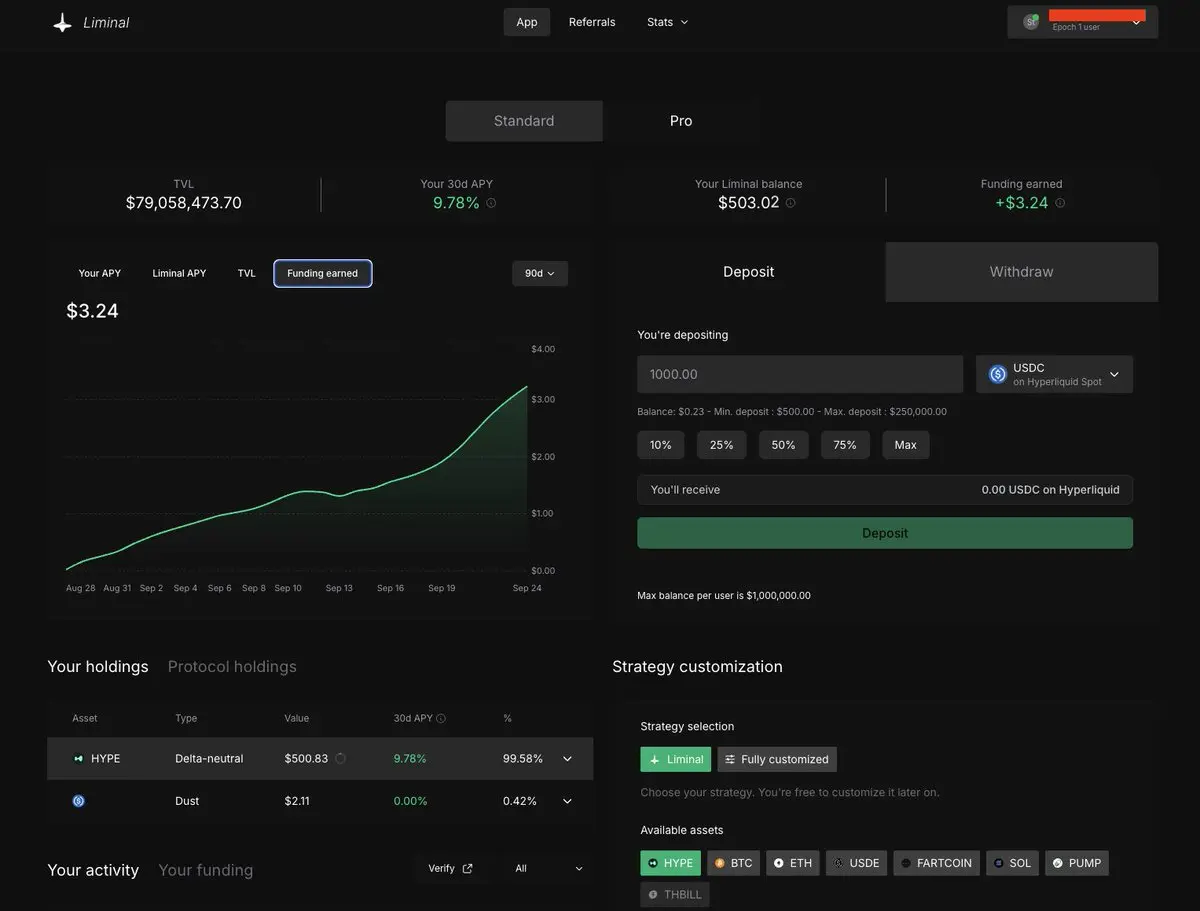Click the 10% amount button
This screenshot has height=911, width=1200.
661,445
